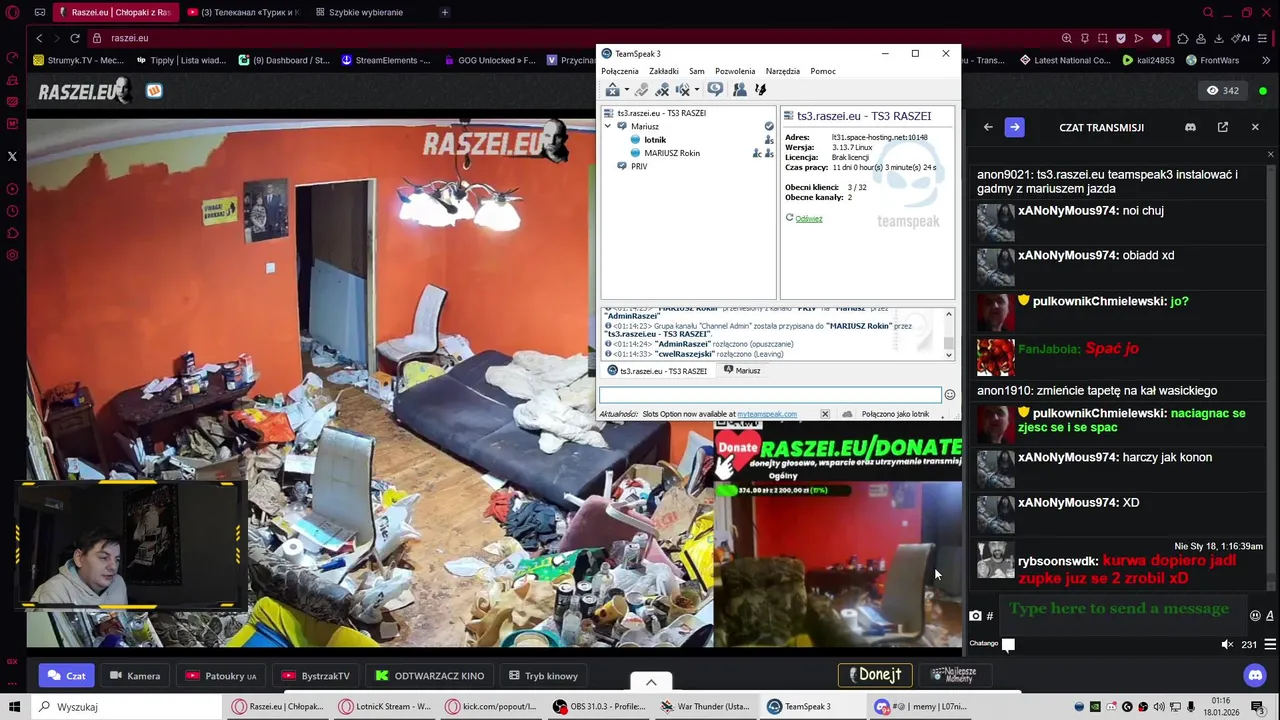Screen dimensions: 1280x720
Task: Click the chat log scrollbar down arrow
Action: (x=949, y=354)
